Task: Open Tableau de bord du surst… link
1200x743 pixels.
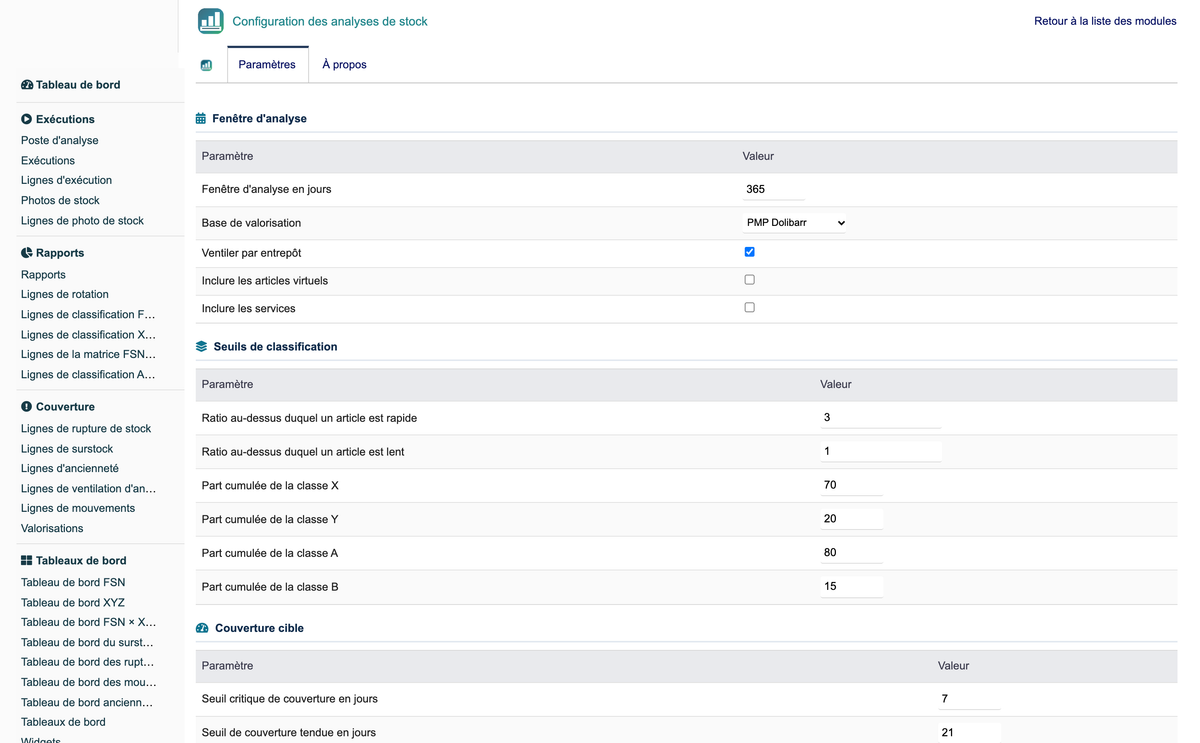Action: click(87, 643)
